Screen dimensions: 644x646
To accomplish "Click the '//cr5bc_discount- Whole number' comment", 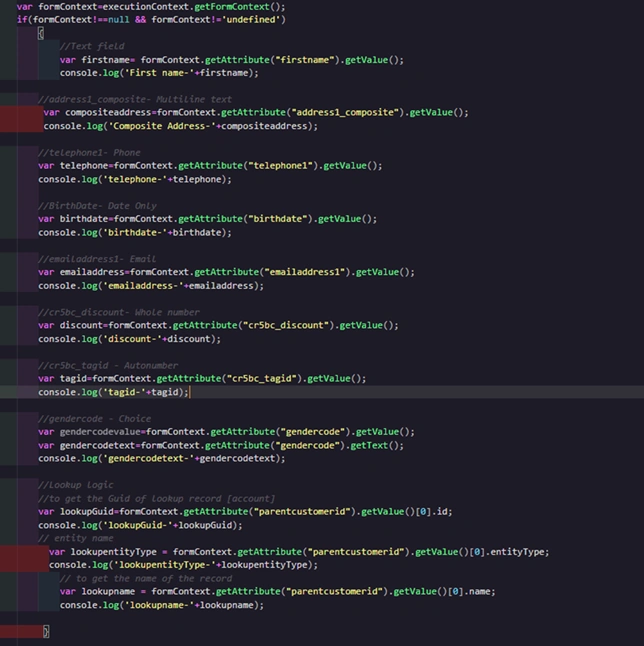I will 119,312.
